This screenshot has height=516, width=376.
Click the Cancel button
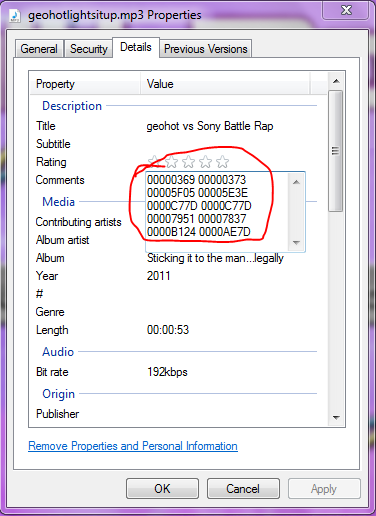[x=243, y=489]
